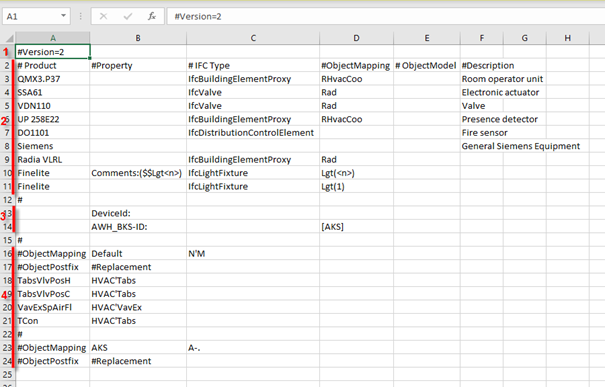Select column F header
Screen dimensions: 605x387
tap(482, 38)
